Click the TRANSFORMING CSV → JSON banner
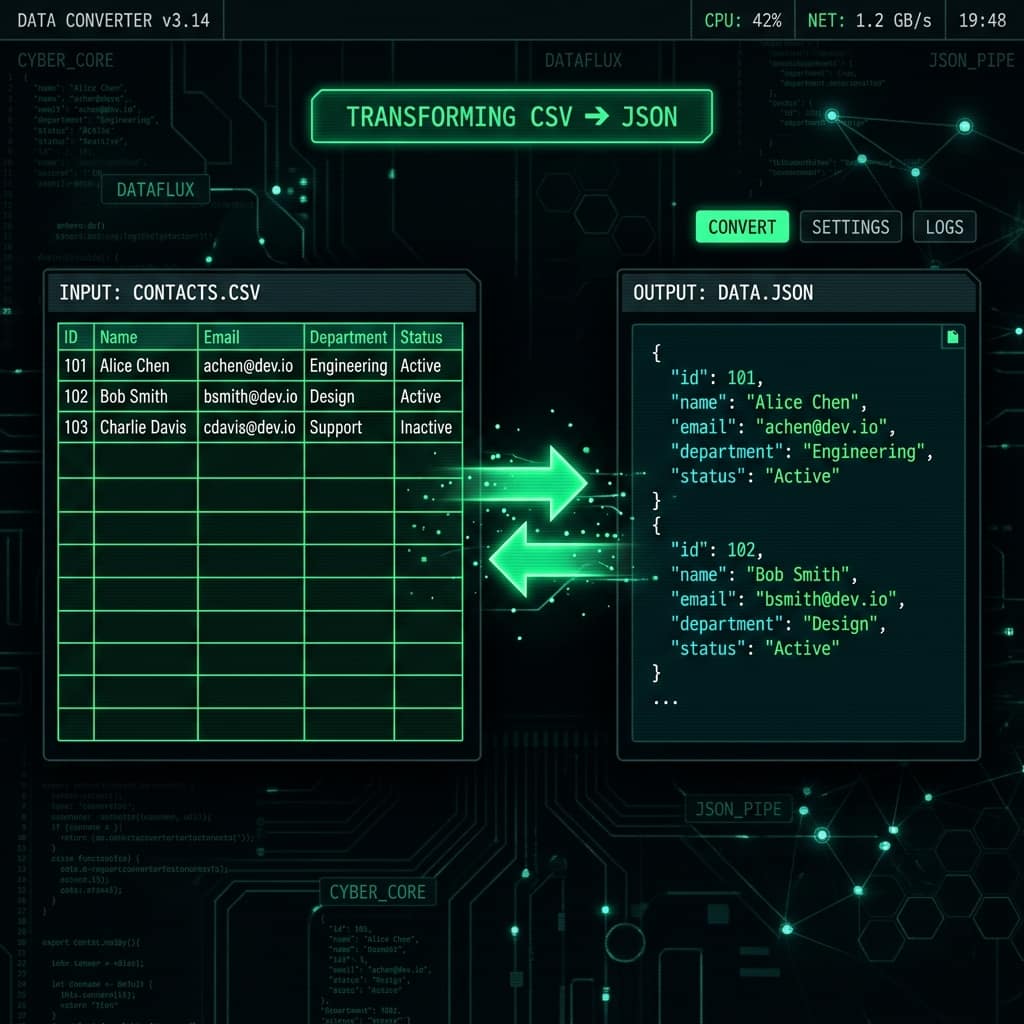1024x1024 pixels. click(511, 117)
